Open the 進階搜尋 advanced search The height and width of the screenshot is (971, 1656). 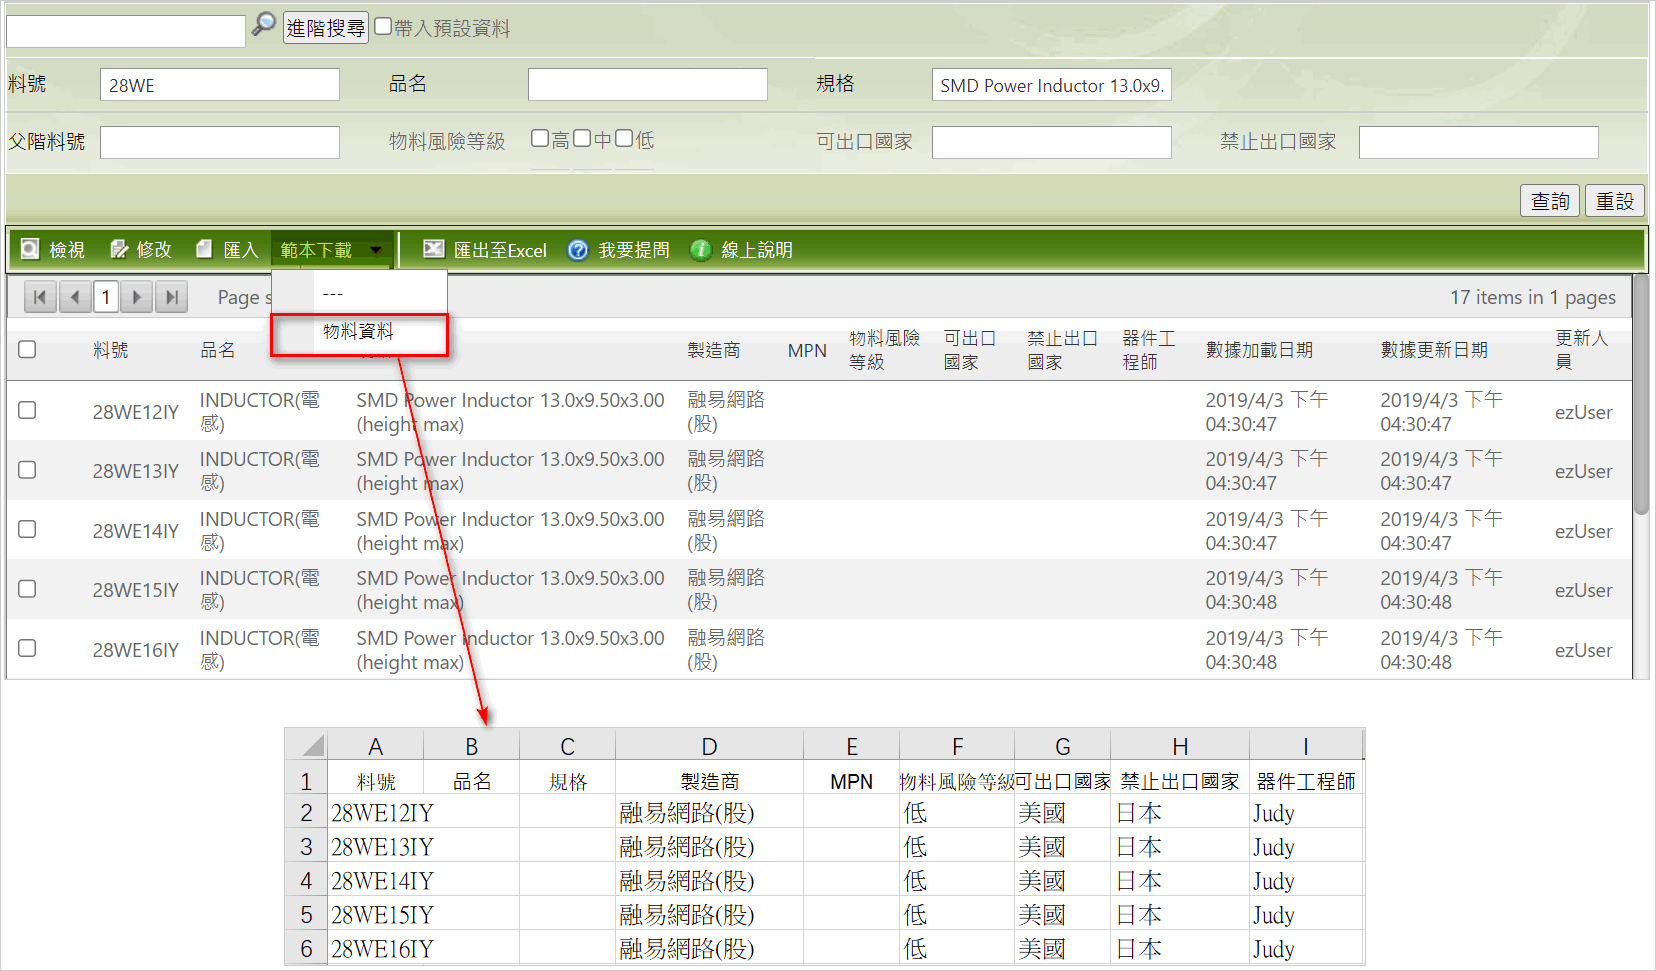[326, 27]
